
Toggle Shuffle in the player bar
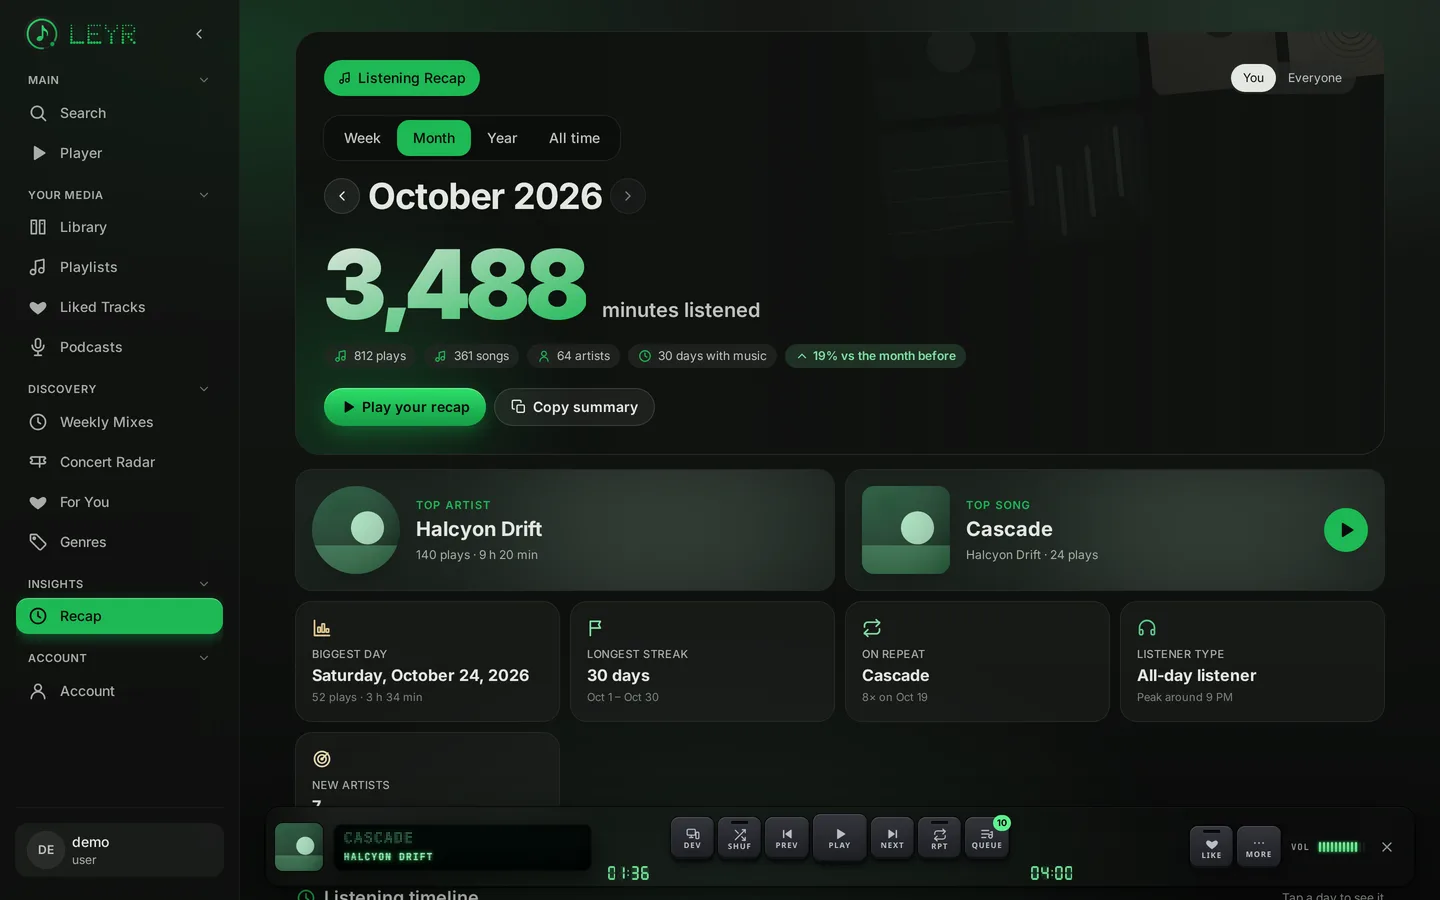739,838
